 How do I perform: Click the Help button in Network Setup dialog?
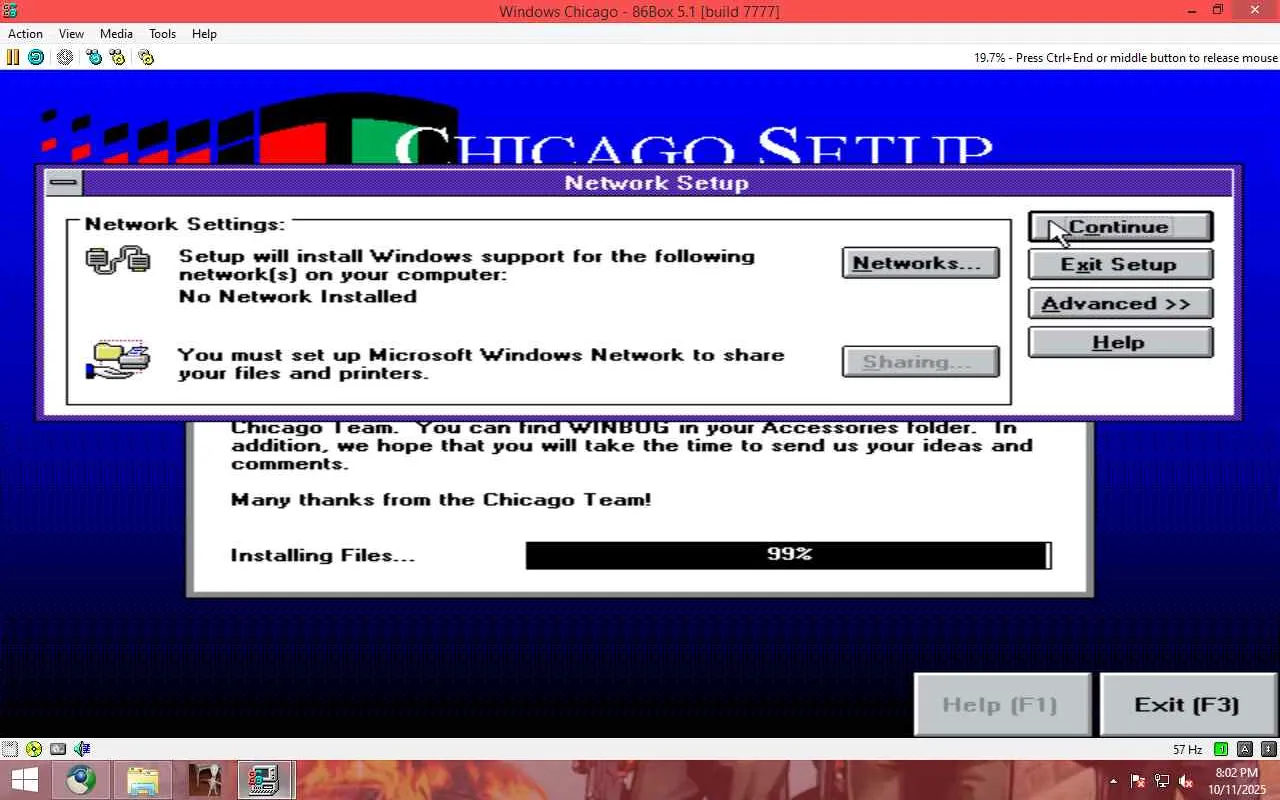point(1120,343)
